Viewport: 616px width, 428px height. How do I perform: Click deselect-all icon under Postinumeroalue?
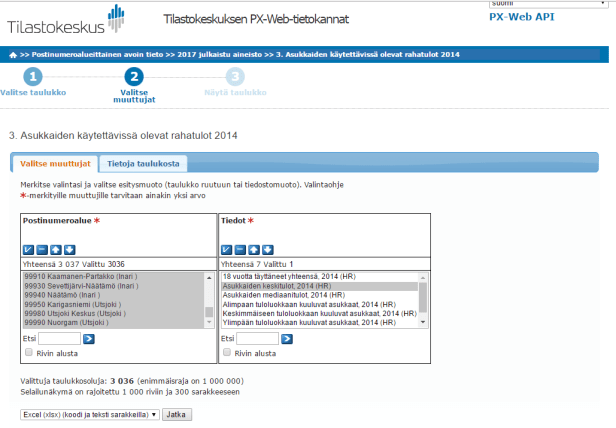(x=41, y=250)
